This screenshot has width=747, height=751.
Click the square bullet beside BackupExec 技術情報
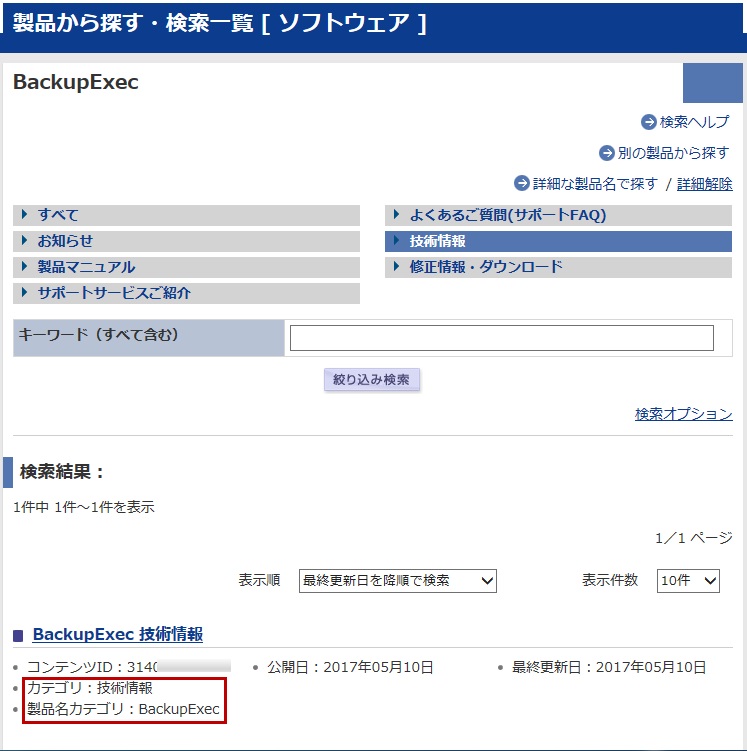click(x=18, y=636)
